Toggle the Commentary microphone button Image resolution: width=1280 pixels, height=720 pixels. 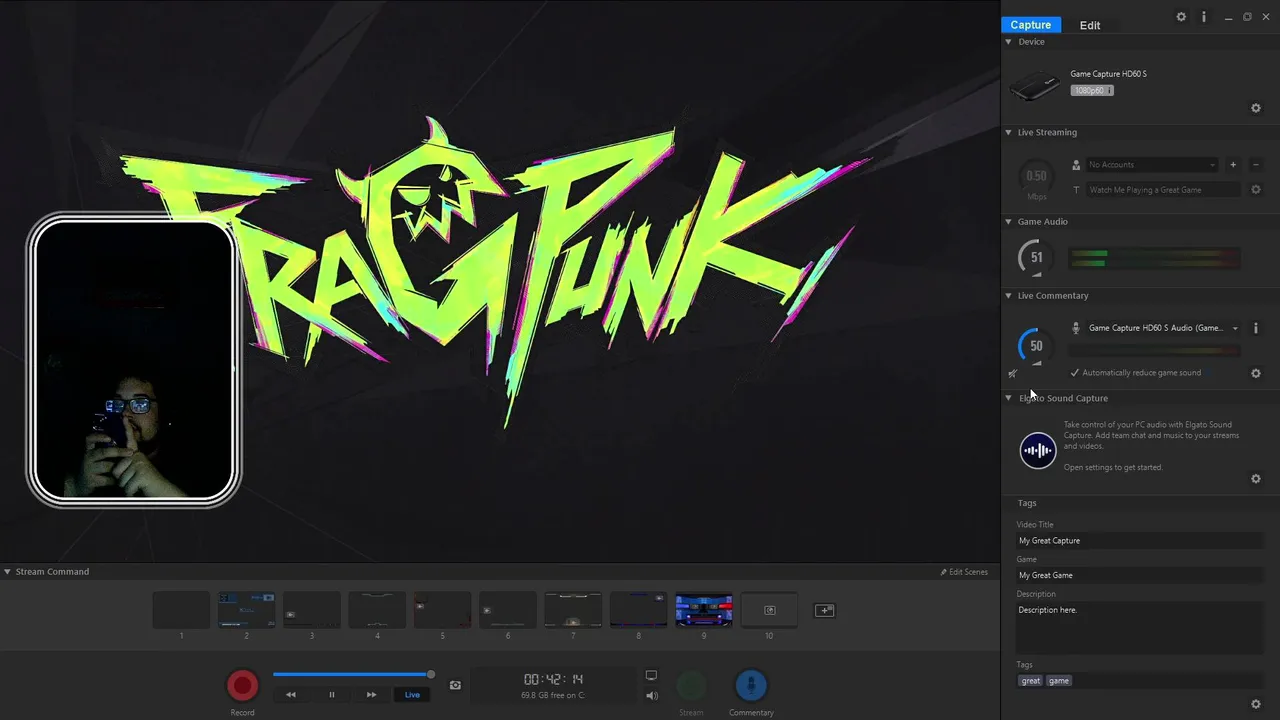[x=751, y=686]
